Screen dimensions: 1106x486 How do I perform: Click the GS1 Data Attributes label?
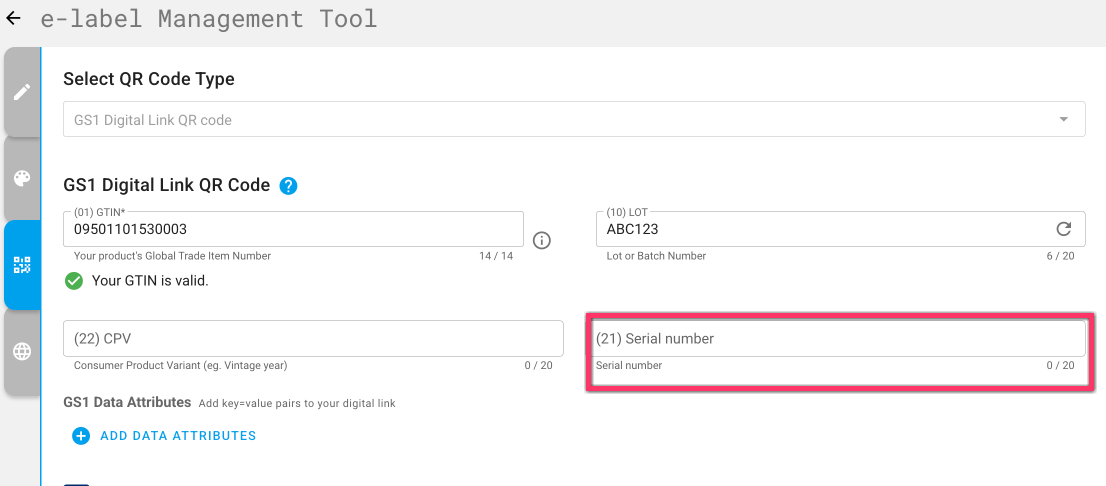(128, 403)
